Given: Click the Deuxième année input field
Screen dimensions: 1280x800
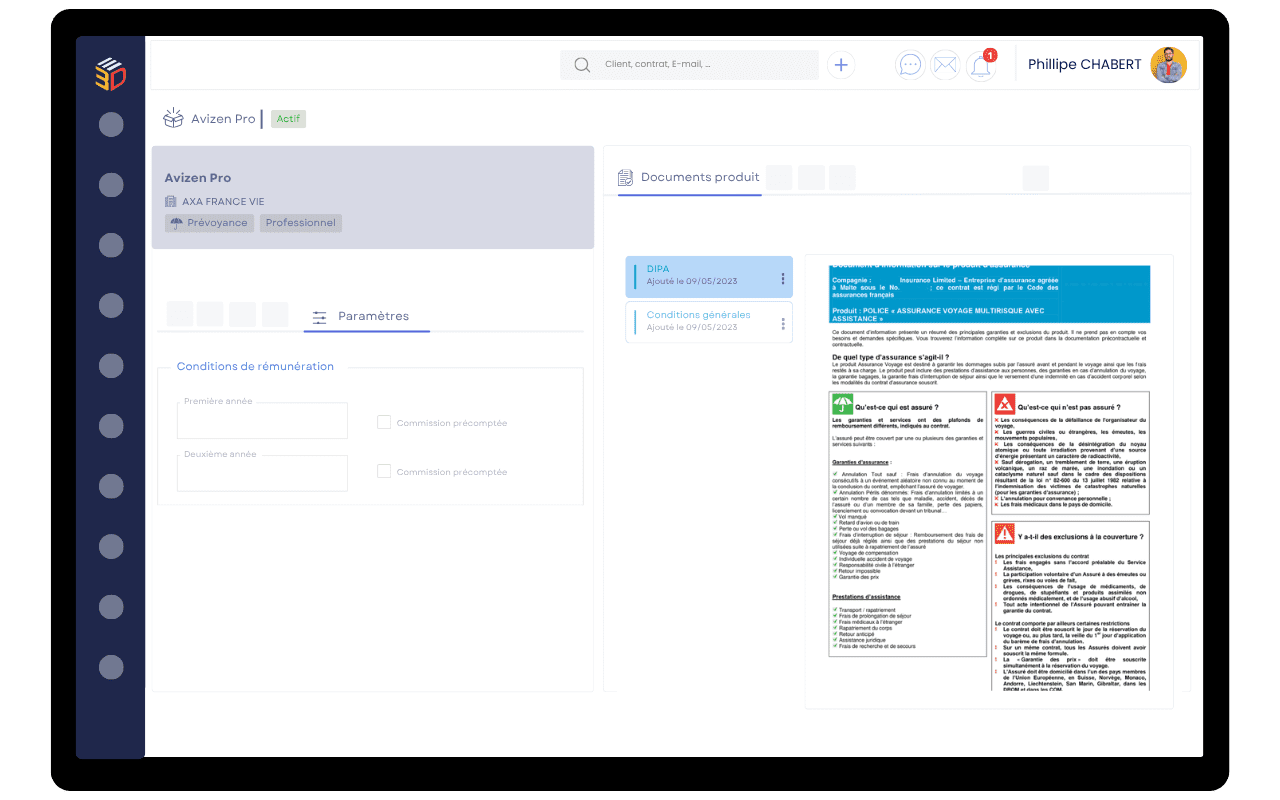Looking at the screenshot, I should point(262,474).
